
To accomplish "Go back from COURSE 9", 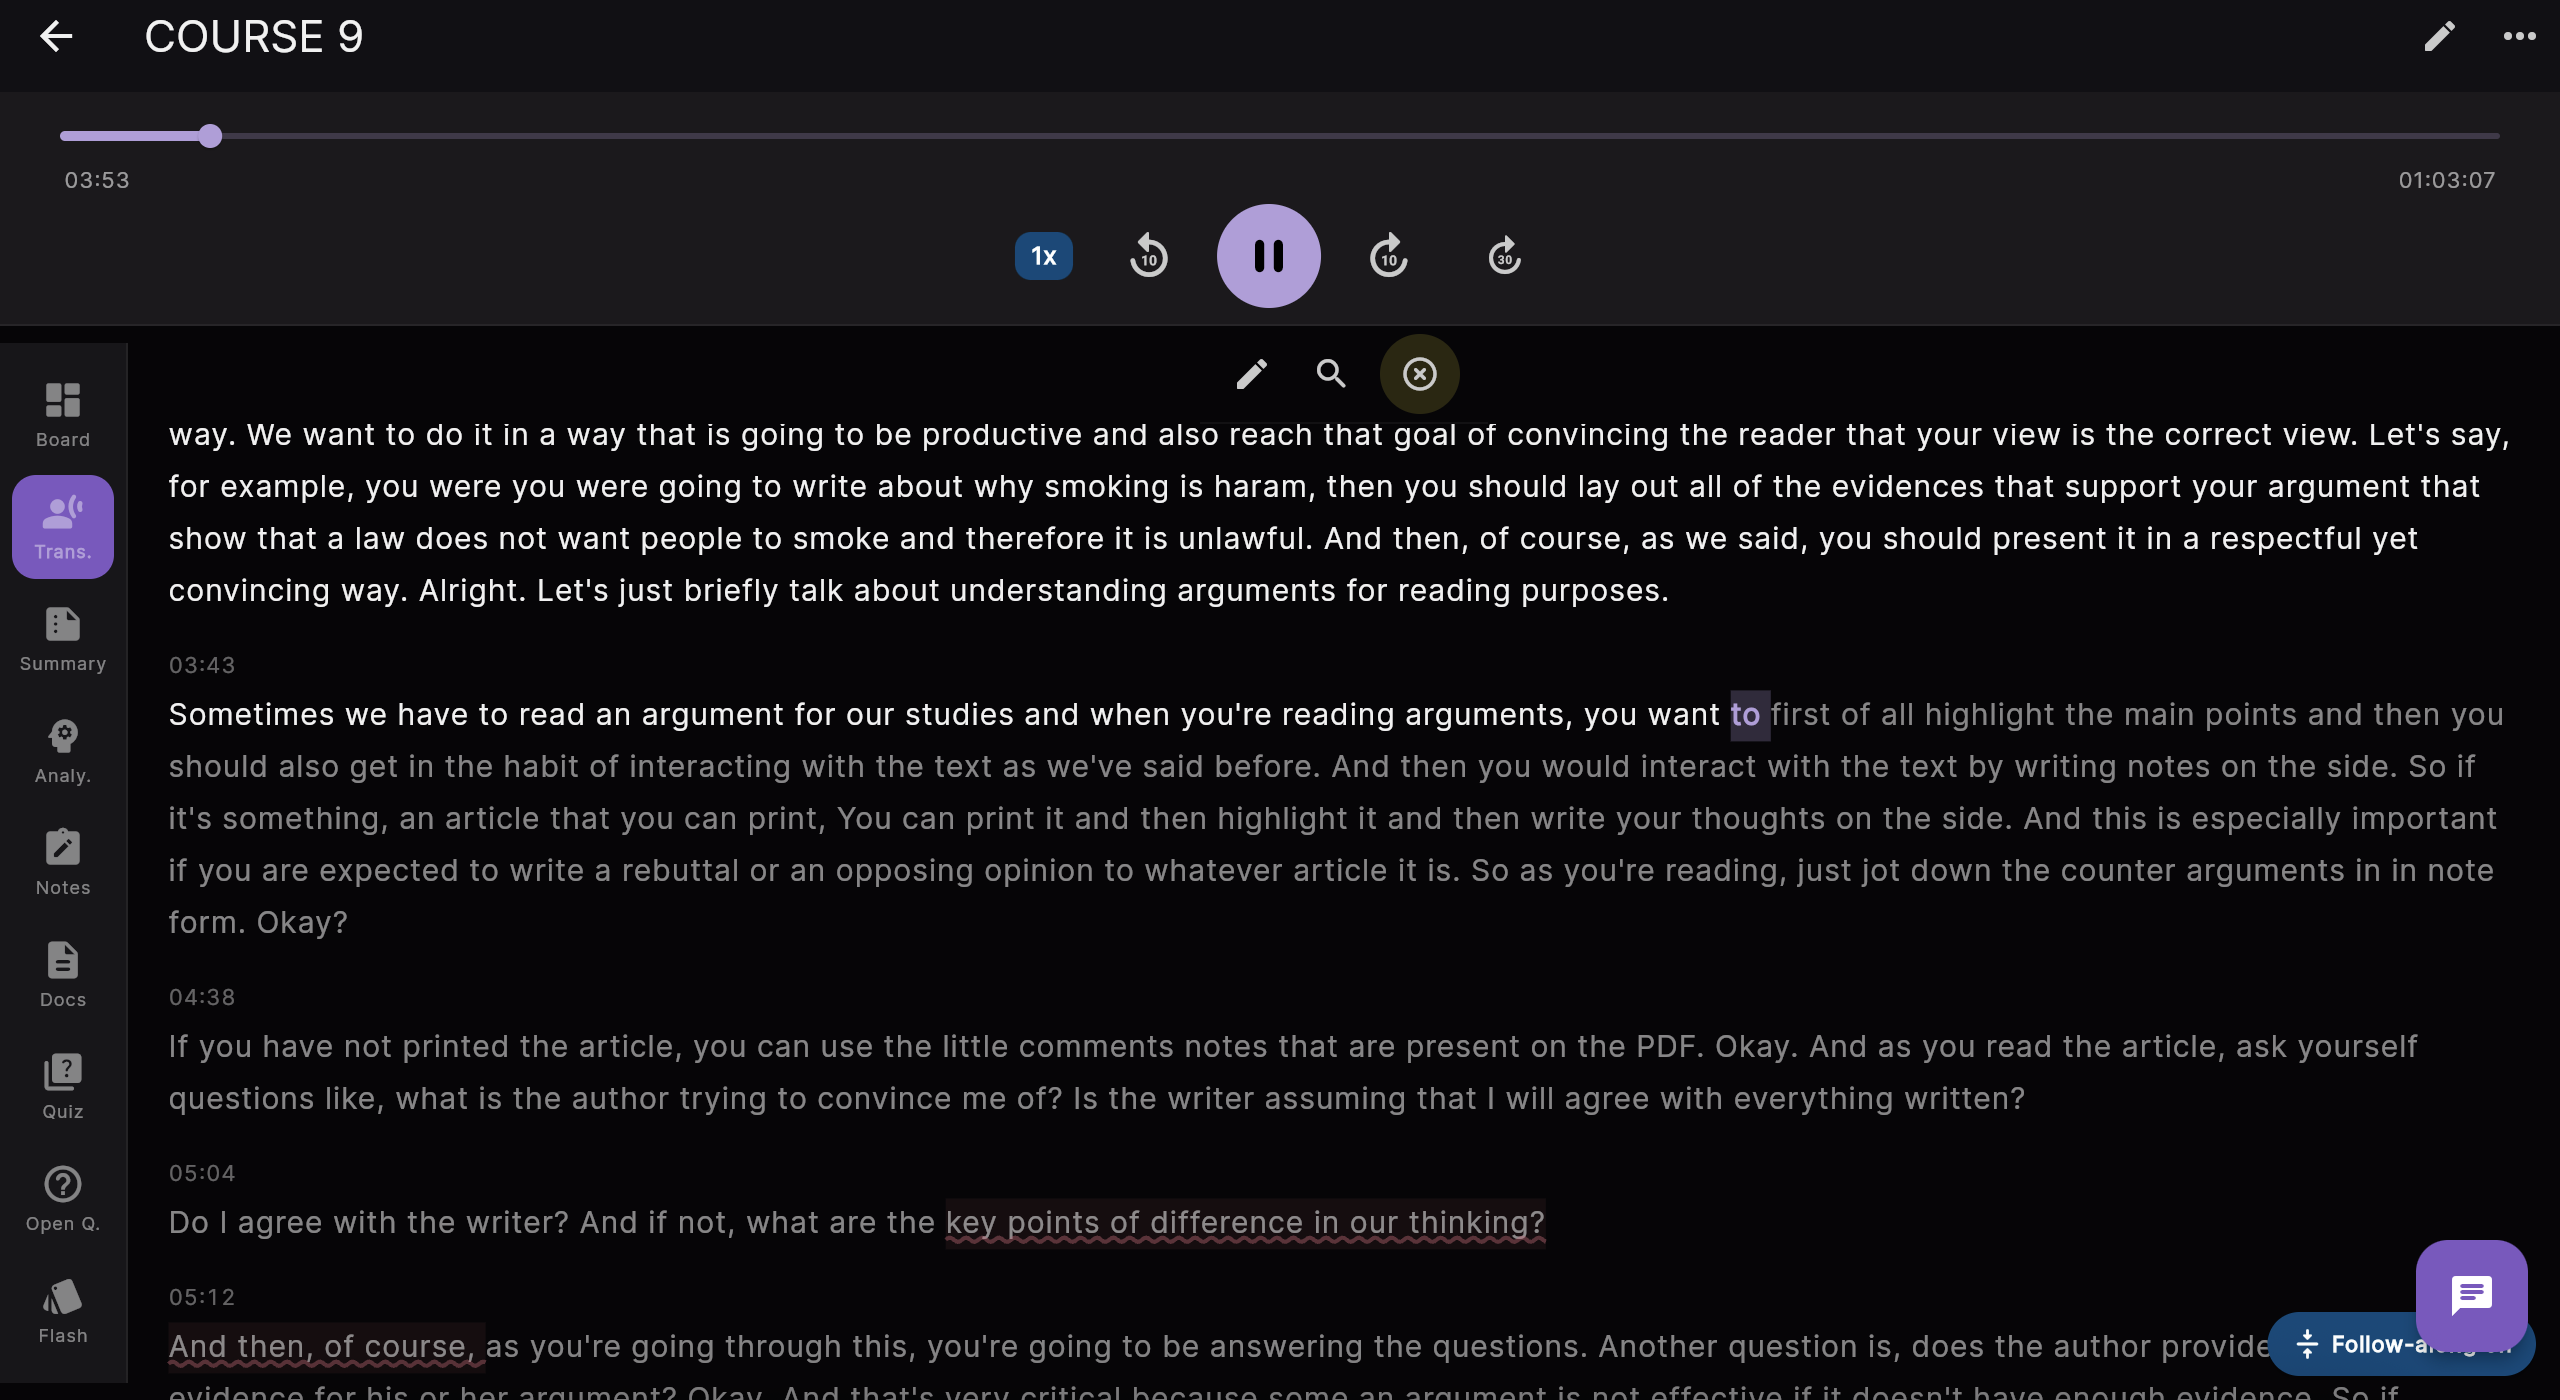I will click(x=57, y=36).
